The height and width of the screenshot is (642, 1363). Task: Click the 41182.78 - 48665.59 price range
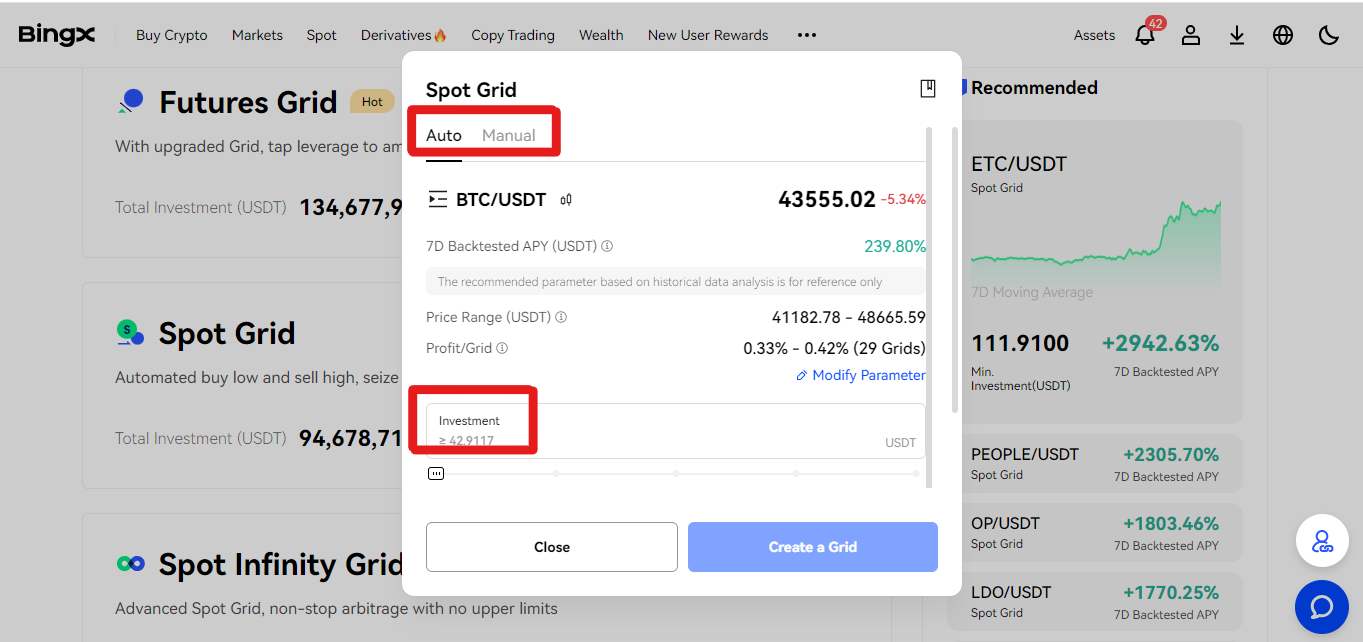tap(849, 317)
